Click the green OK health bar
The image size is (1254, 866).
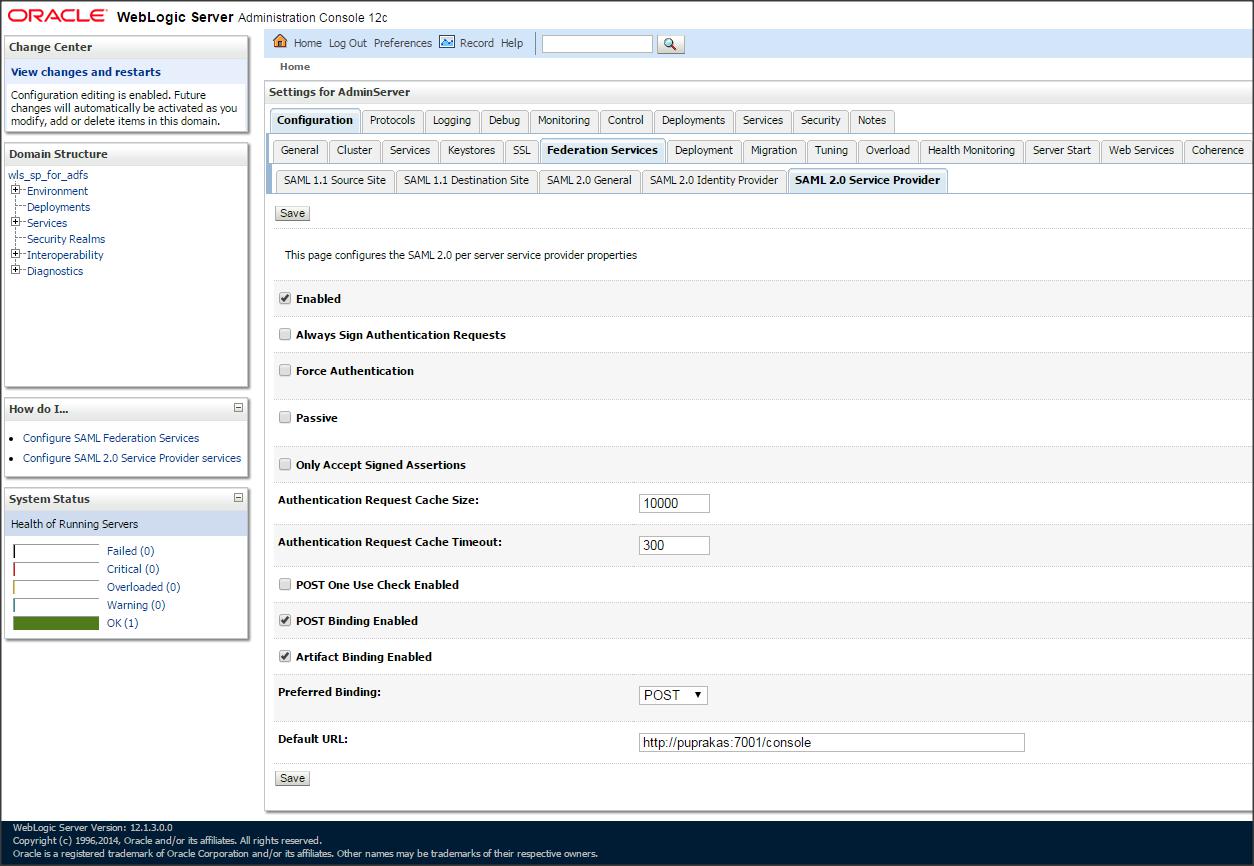pyautogui.click(x=56, y=623)
